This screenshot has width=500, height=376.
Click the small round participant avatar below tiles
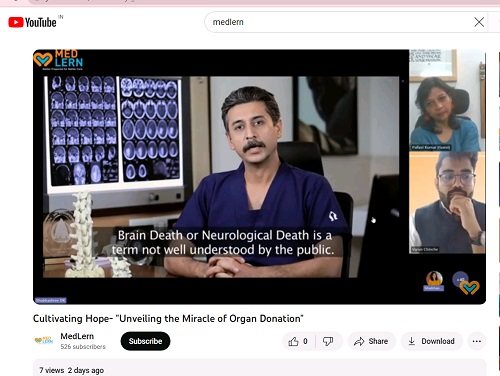tap(434, 279)
